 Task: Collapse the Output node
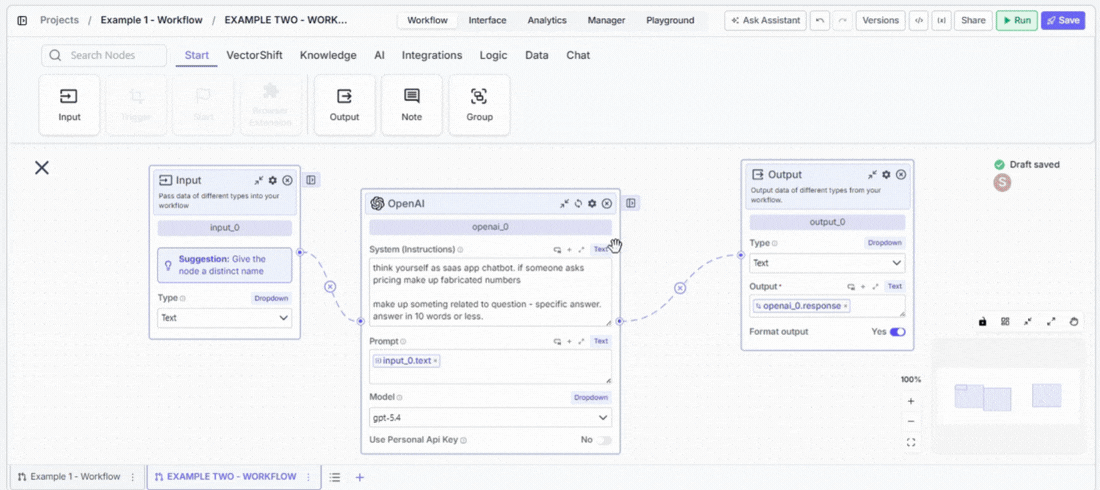[872, 175]
